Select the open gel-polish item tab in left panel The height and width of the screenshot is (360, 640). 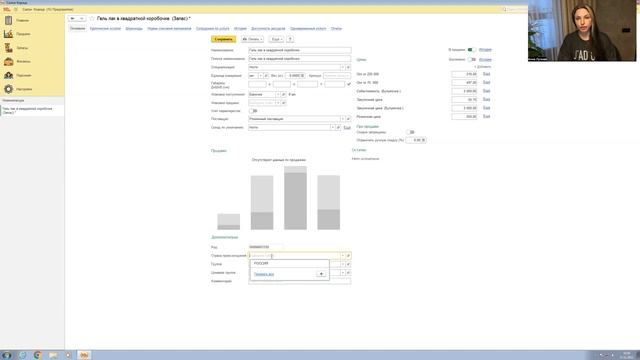(32, 110)
